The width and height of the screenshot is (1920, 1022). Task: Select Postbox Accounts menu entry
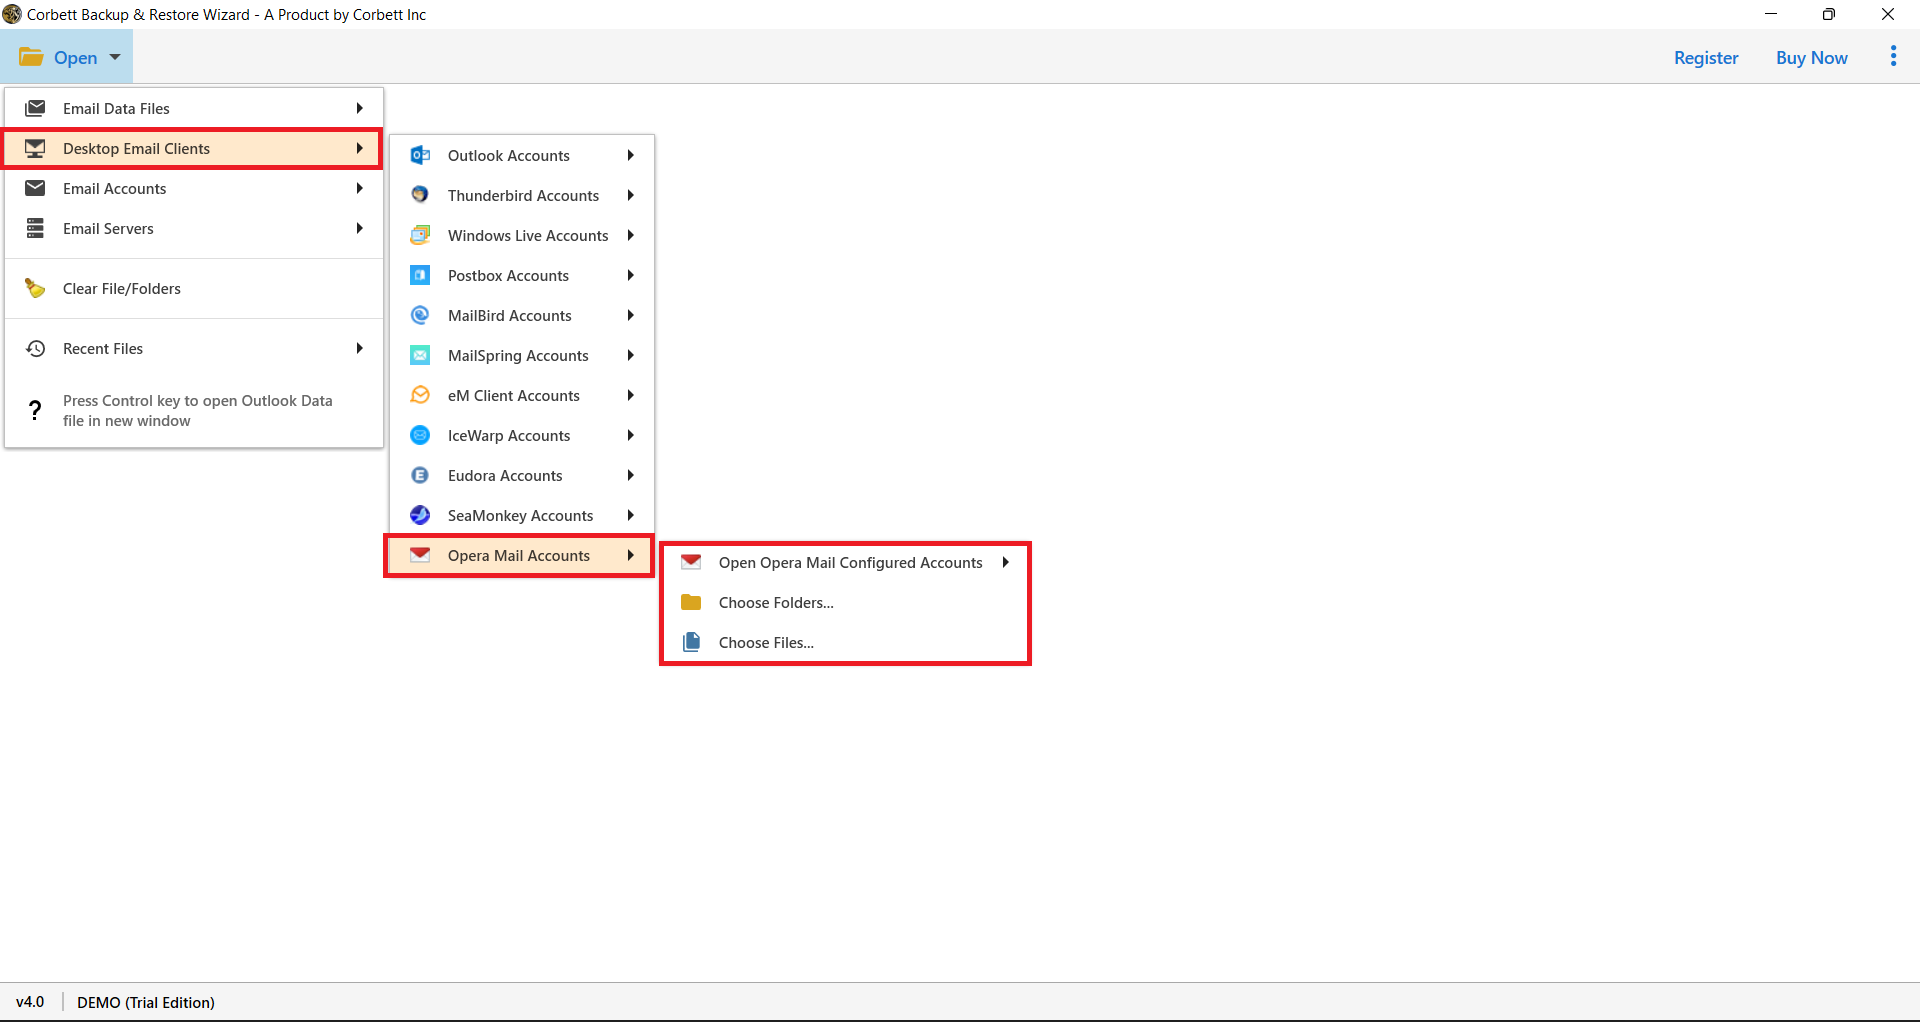(x=521, y=275)
